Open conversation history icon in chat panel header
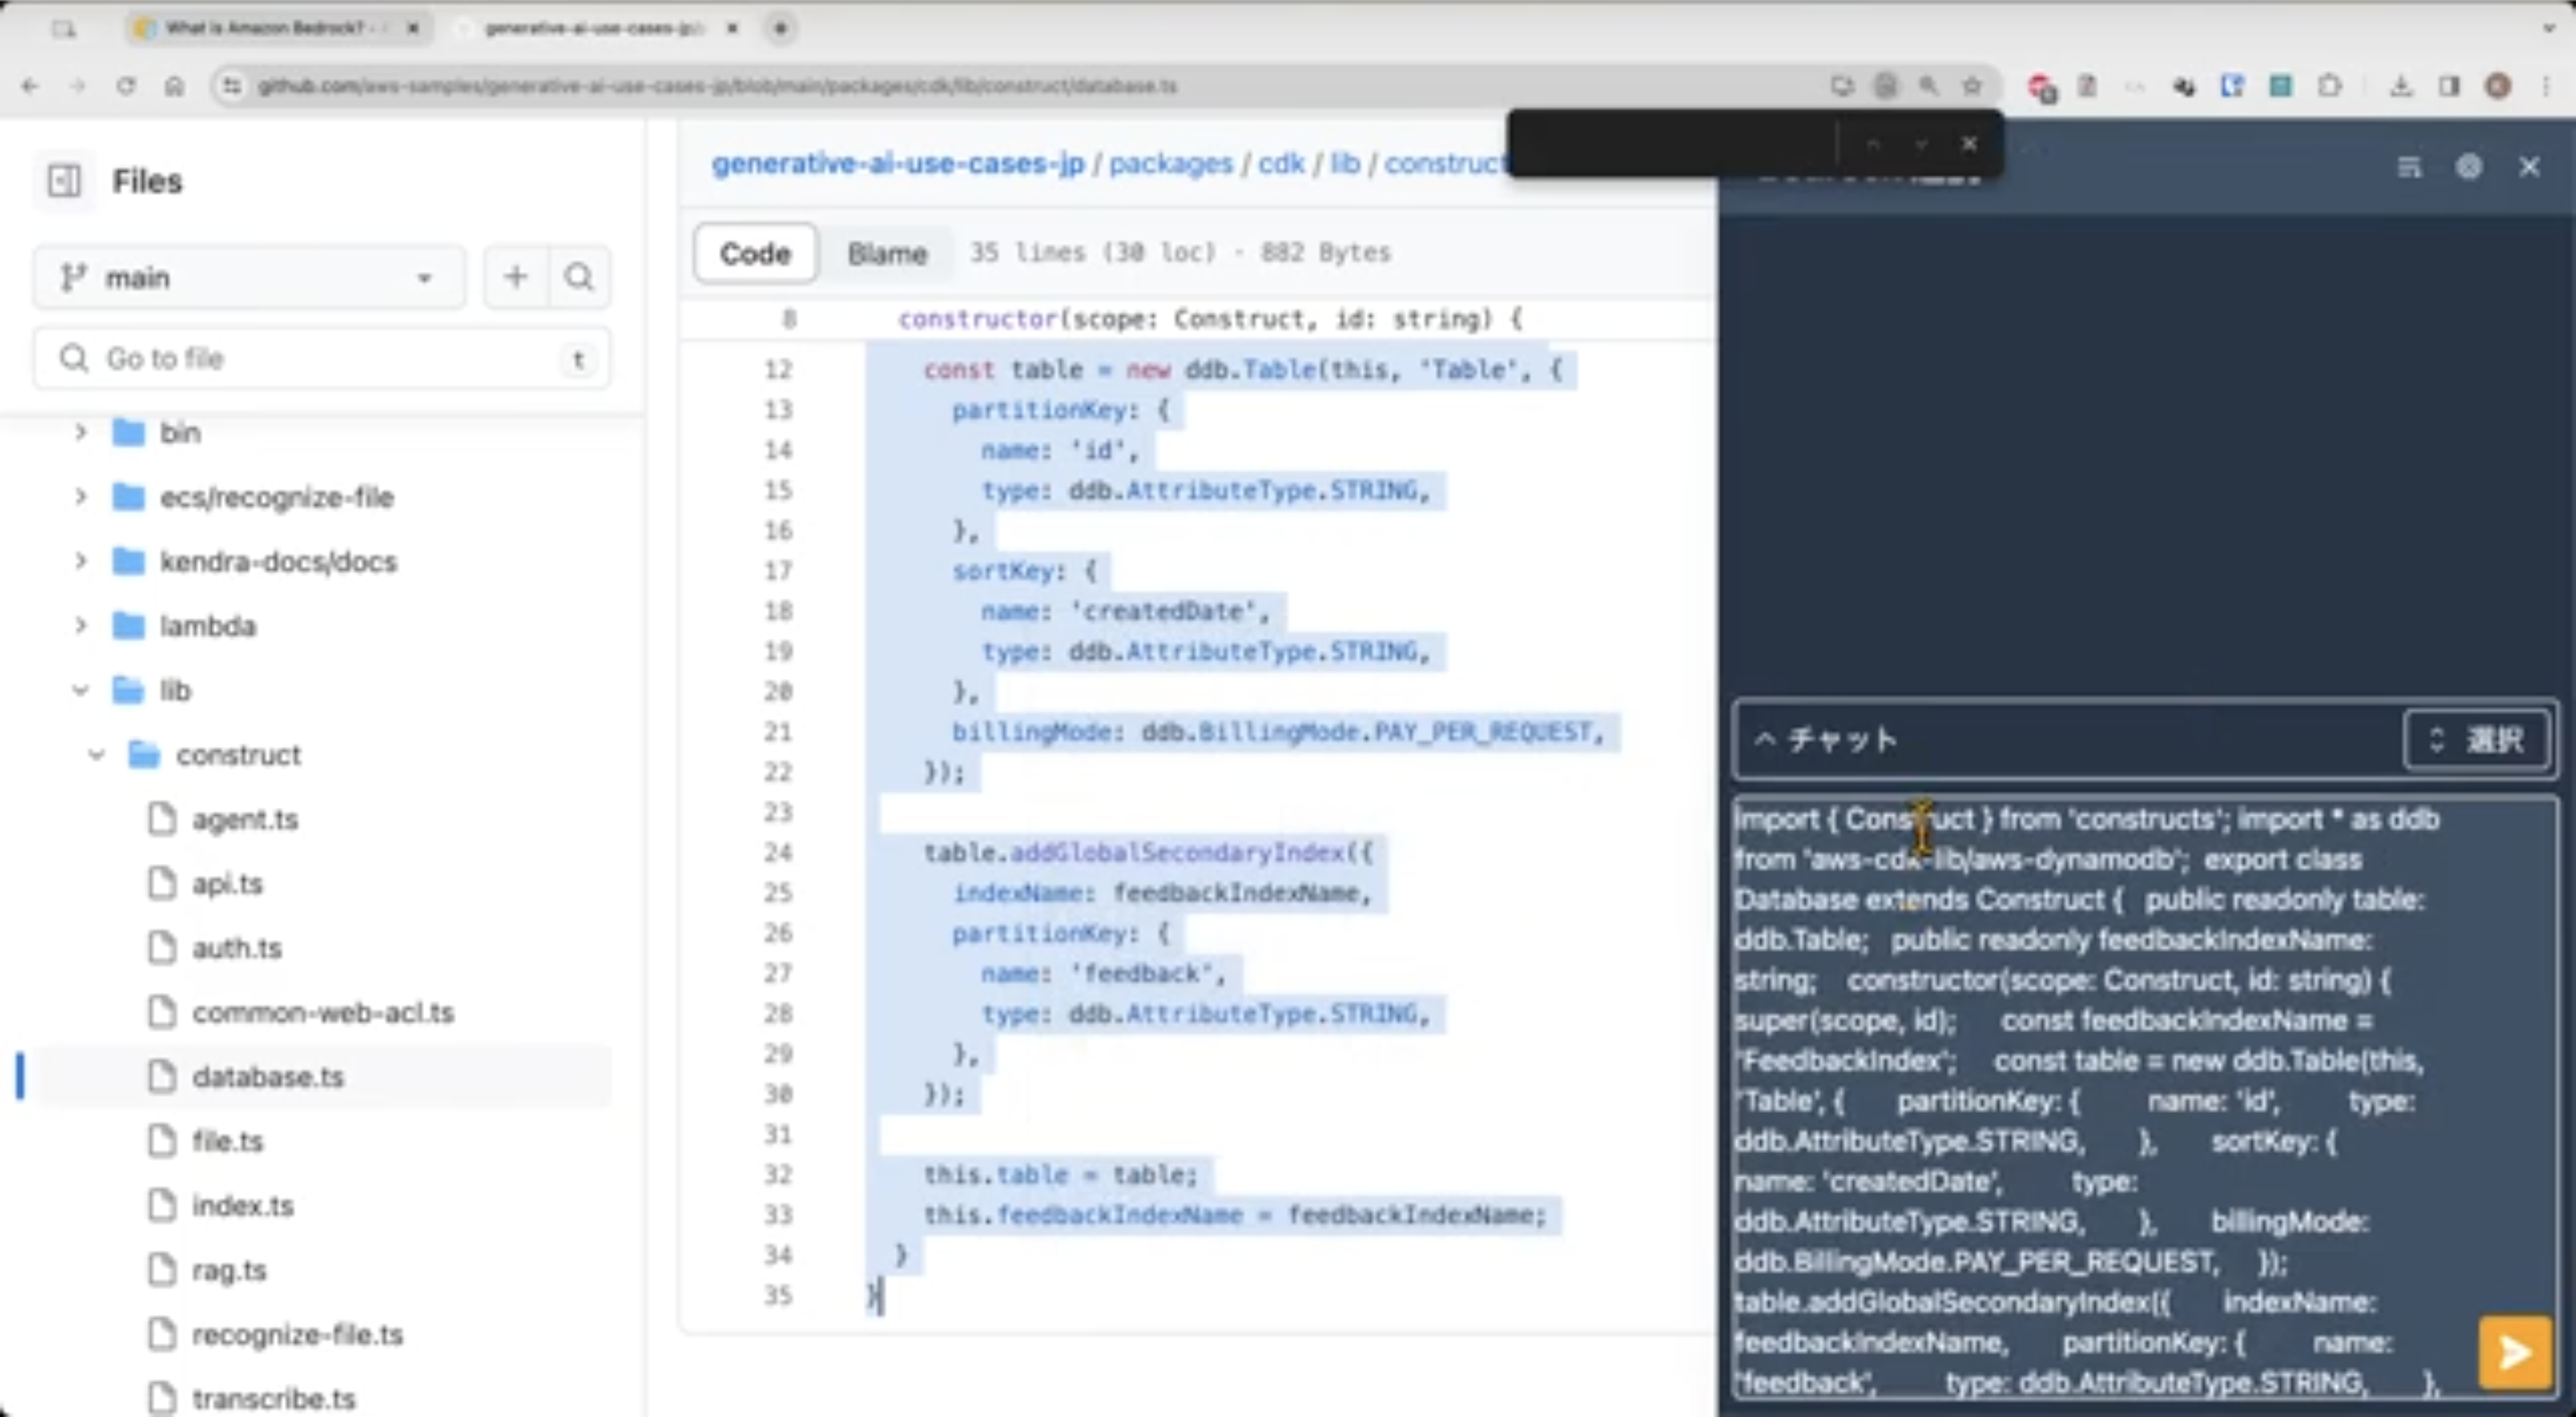The height and width of the screenshot is (1417, 2576). 2410,166
